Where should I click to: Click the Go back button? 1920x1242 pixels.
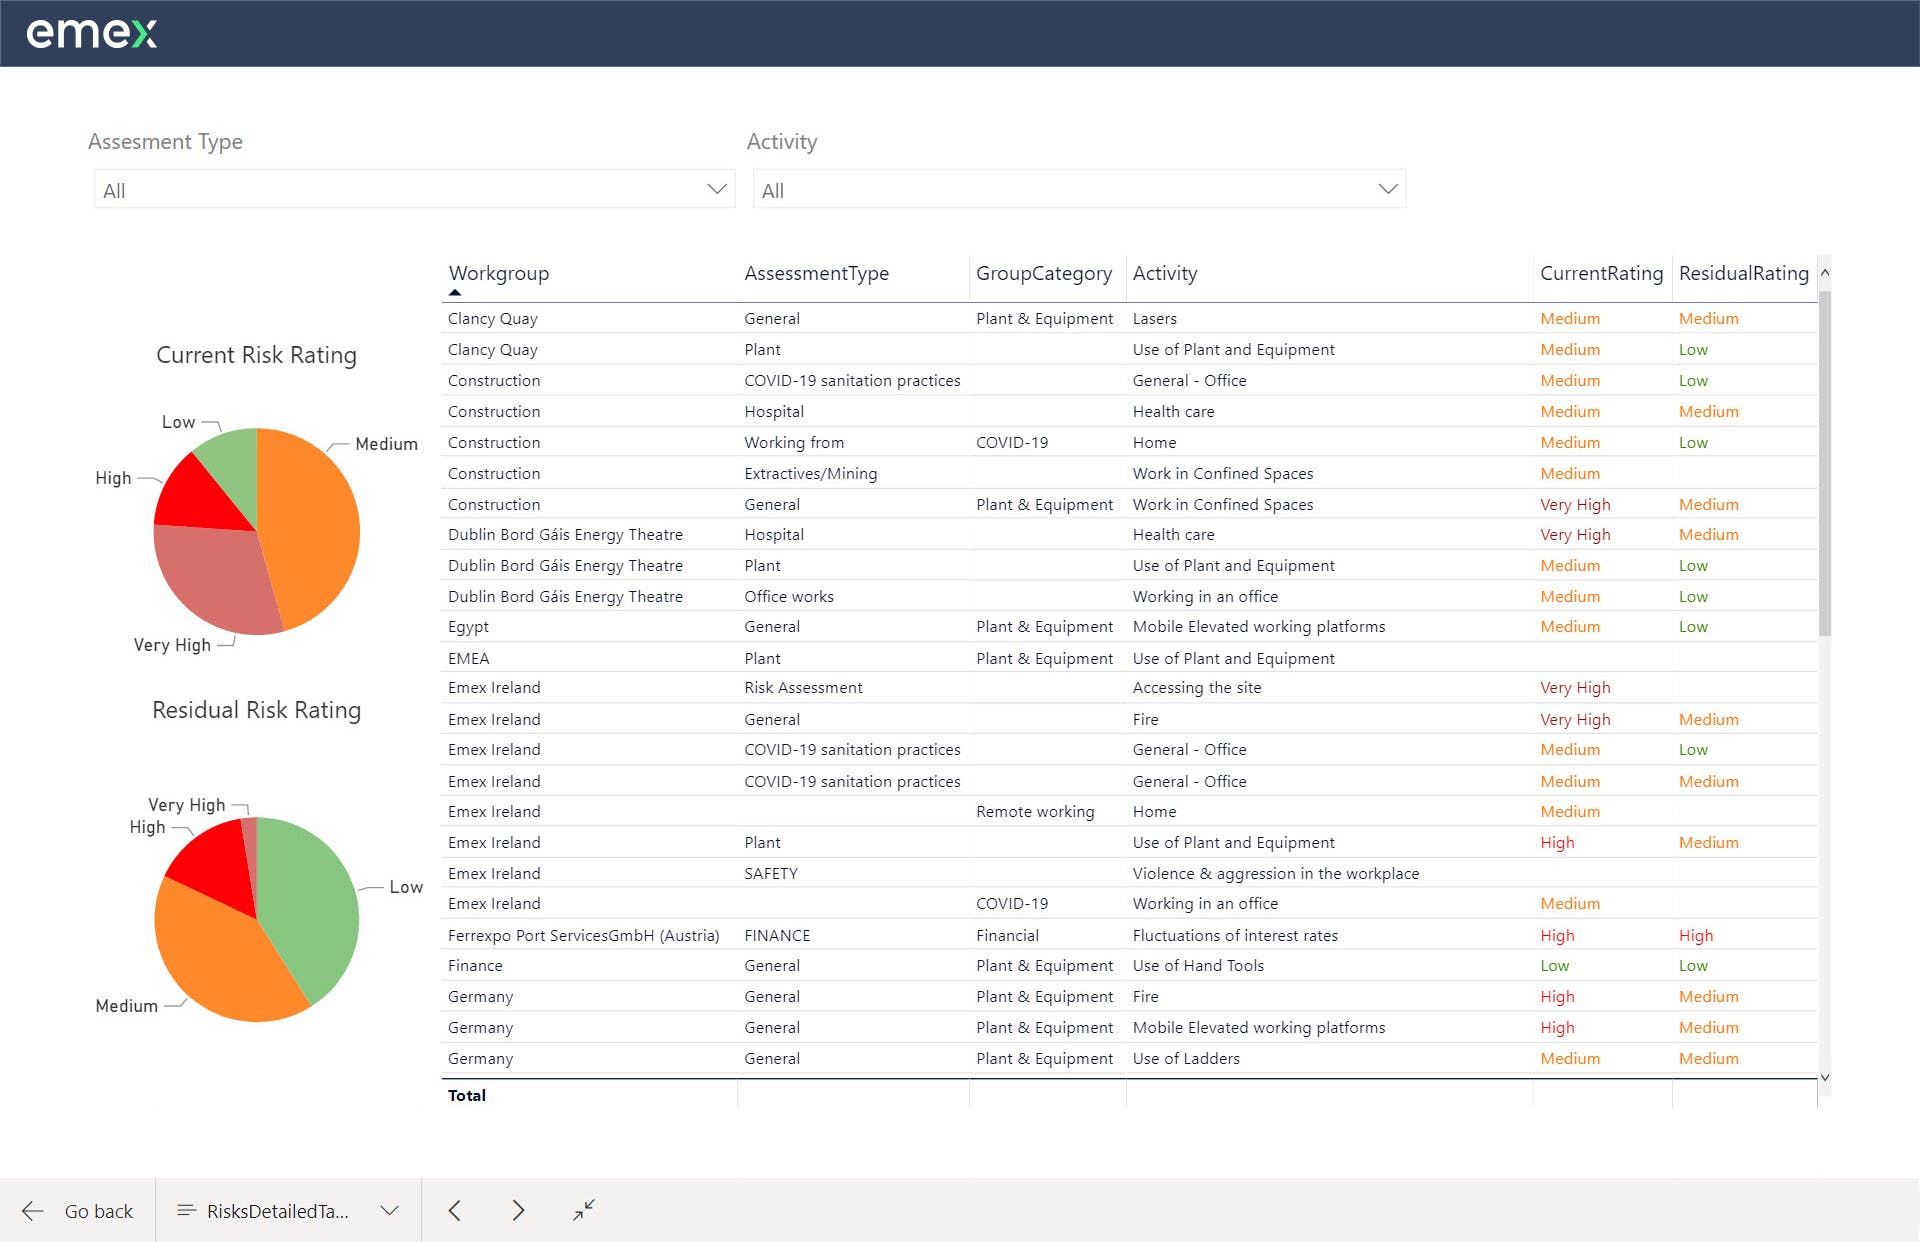[98, 1211]
